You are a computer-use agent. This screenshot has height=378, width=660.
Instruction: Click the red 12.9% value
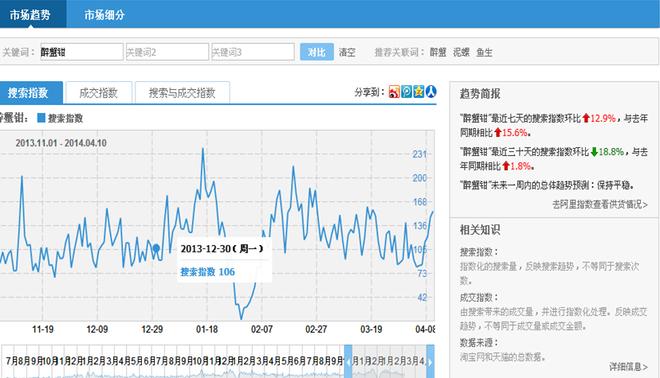[x=603, y=118]
